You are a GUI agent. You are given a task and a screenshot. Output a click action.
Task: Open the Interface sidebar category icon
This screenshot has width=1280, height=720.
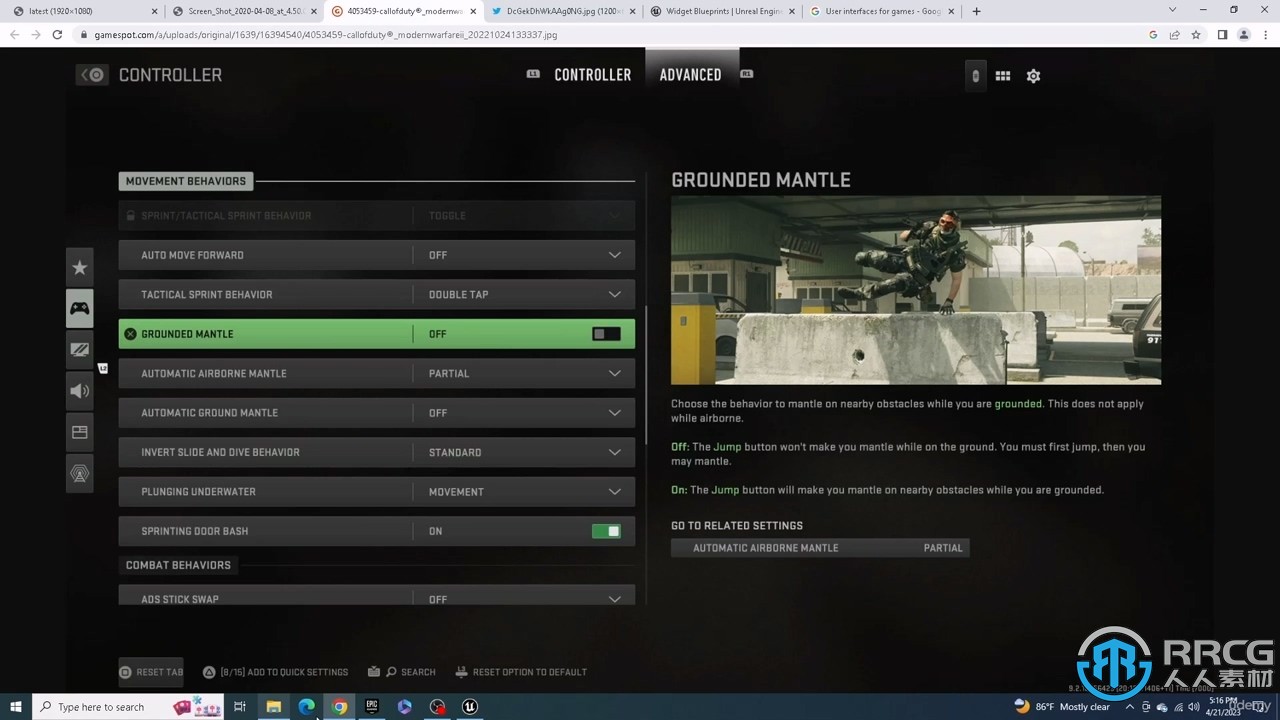coord(80,432)
